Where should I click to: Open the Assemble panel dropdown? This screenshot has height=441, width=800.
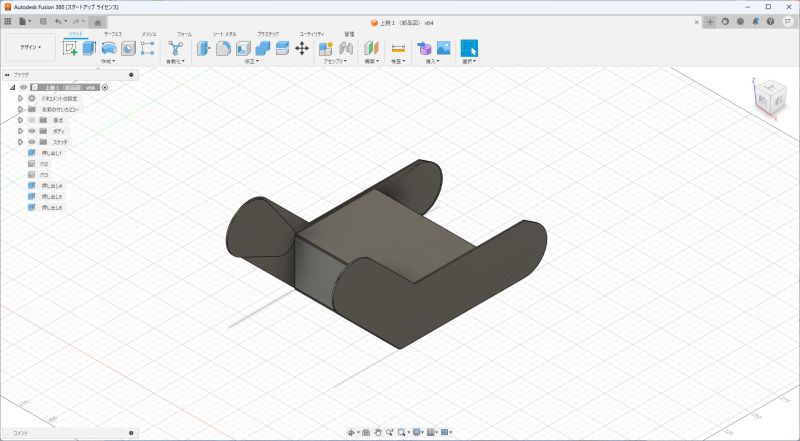click(335, 61)
